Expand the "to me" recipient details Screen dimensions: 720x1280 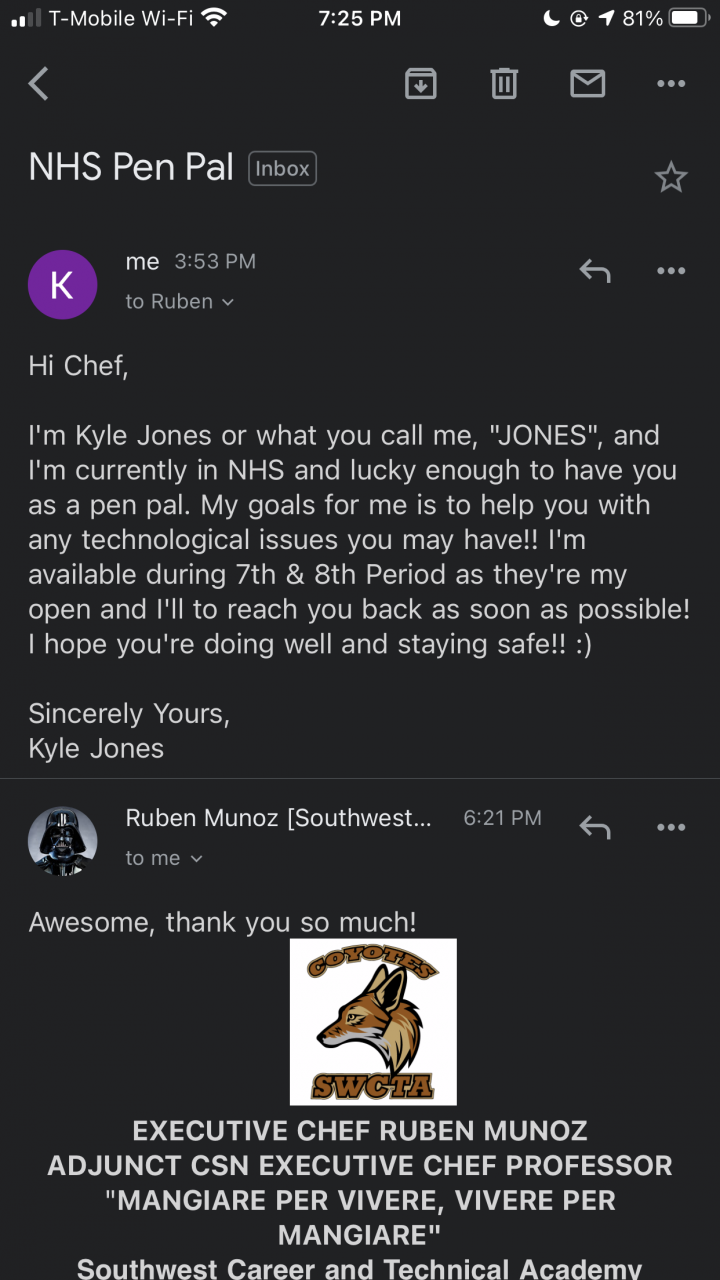point(164,858)
